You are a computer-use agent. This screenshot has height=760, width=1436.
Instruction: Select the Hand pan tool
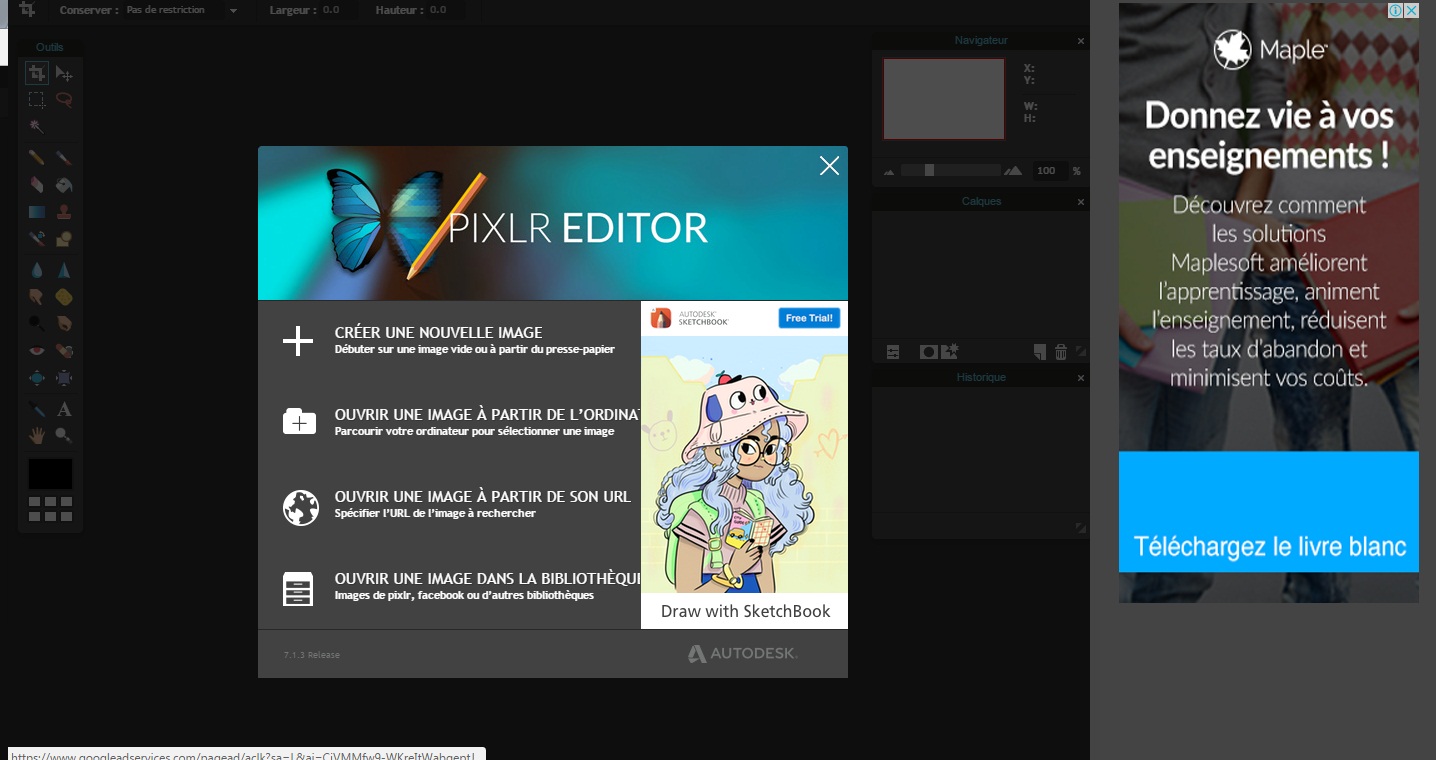[36, 435]
